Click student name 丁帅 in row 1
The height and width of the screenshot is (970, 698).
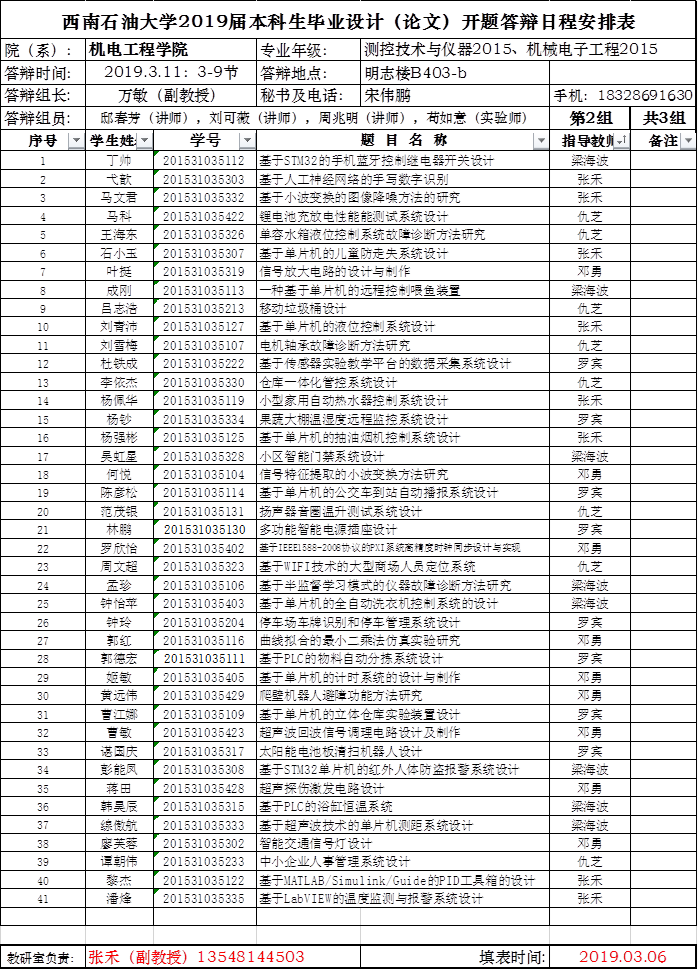pos(118,161)
